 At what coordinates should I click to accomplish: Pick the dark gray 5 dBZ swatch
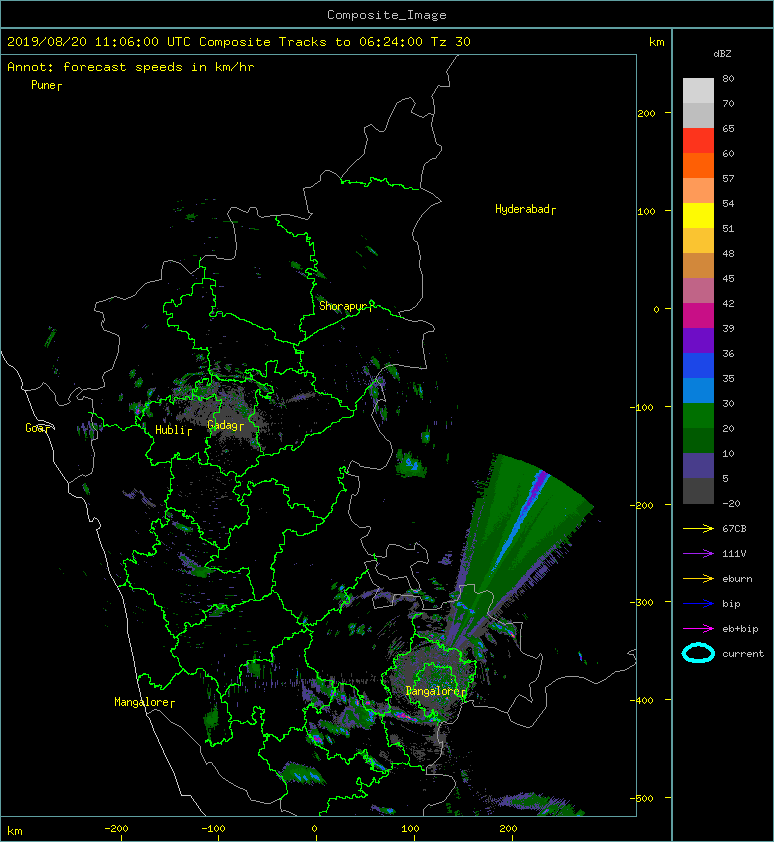(698, 491)
